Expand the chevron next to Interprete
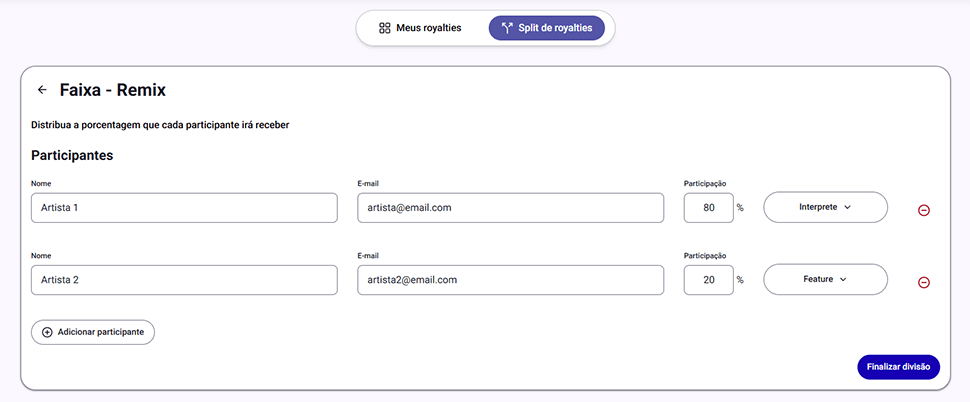970x402 pixels. [847, 208]
